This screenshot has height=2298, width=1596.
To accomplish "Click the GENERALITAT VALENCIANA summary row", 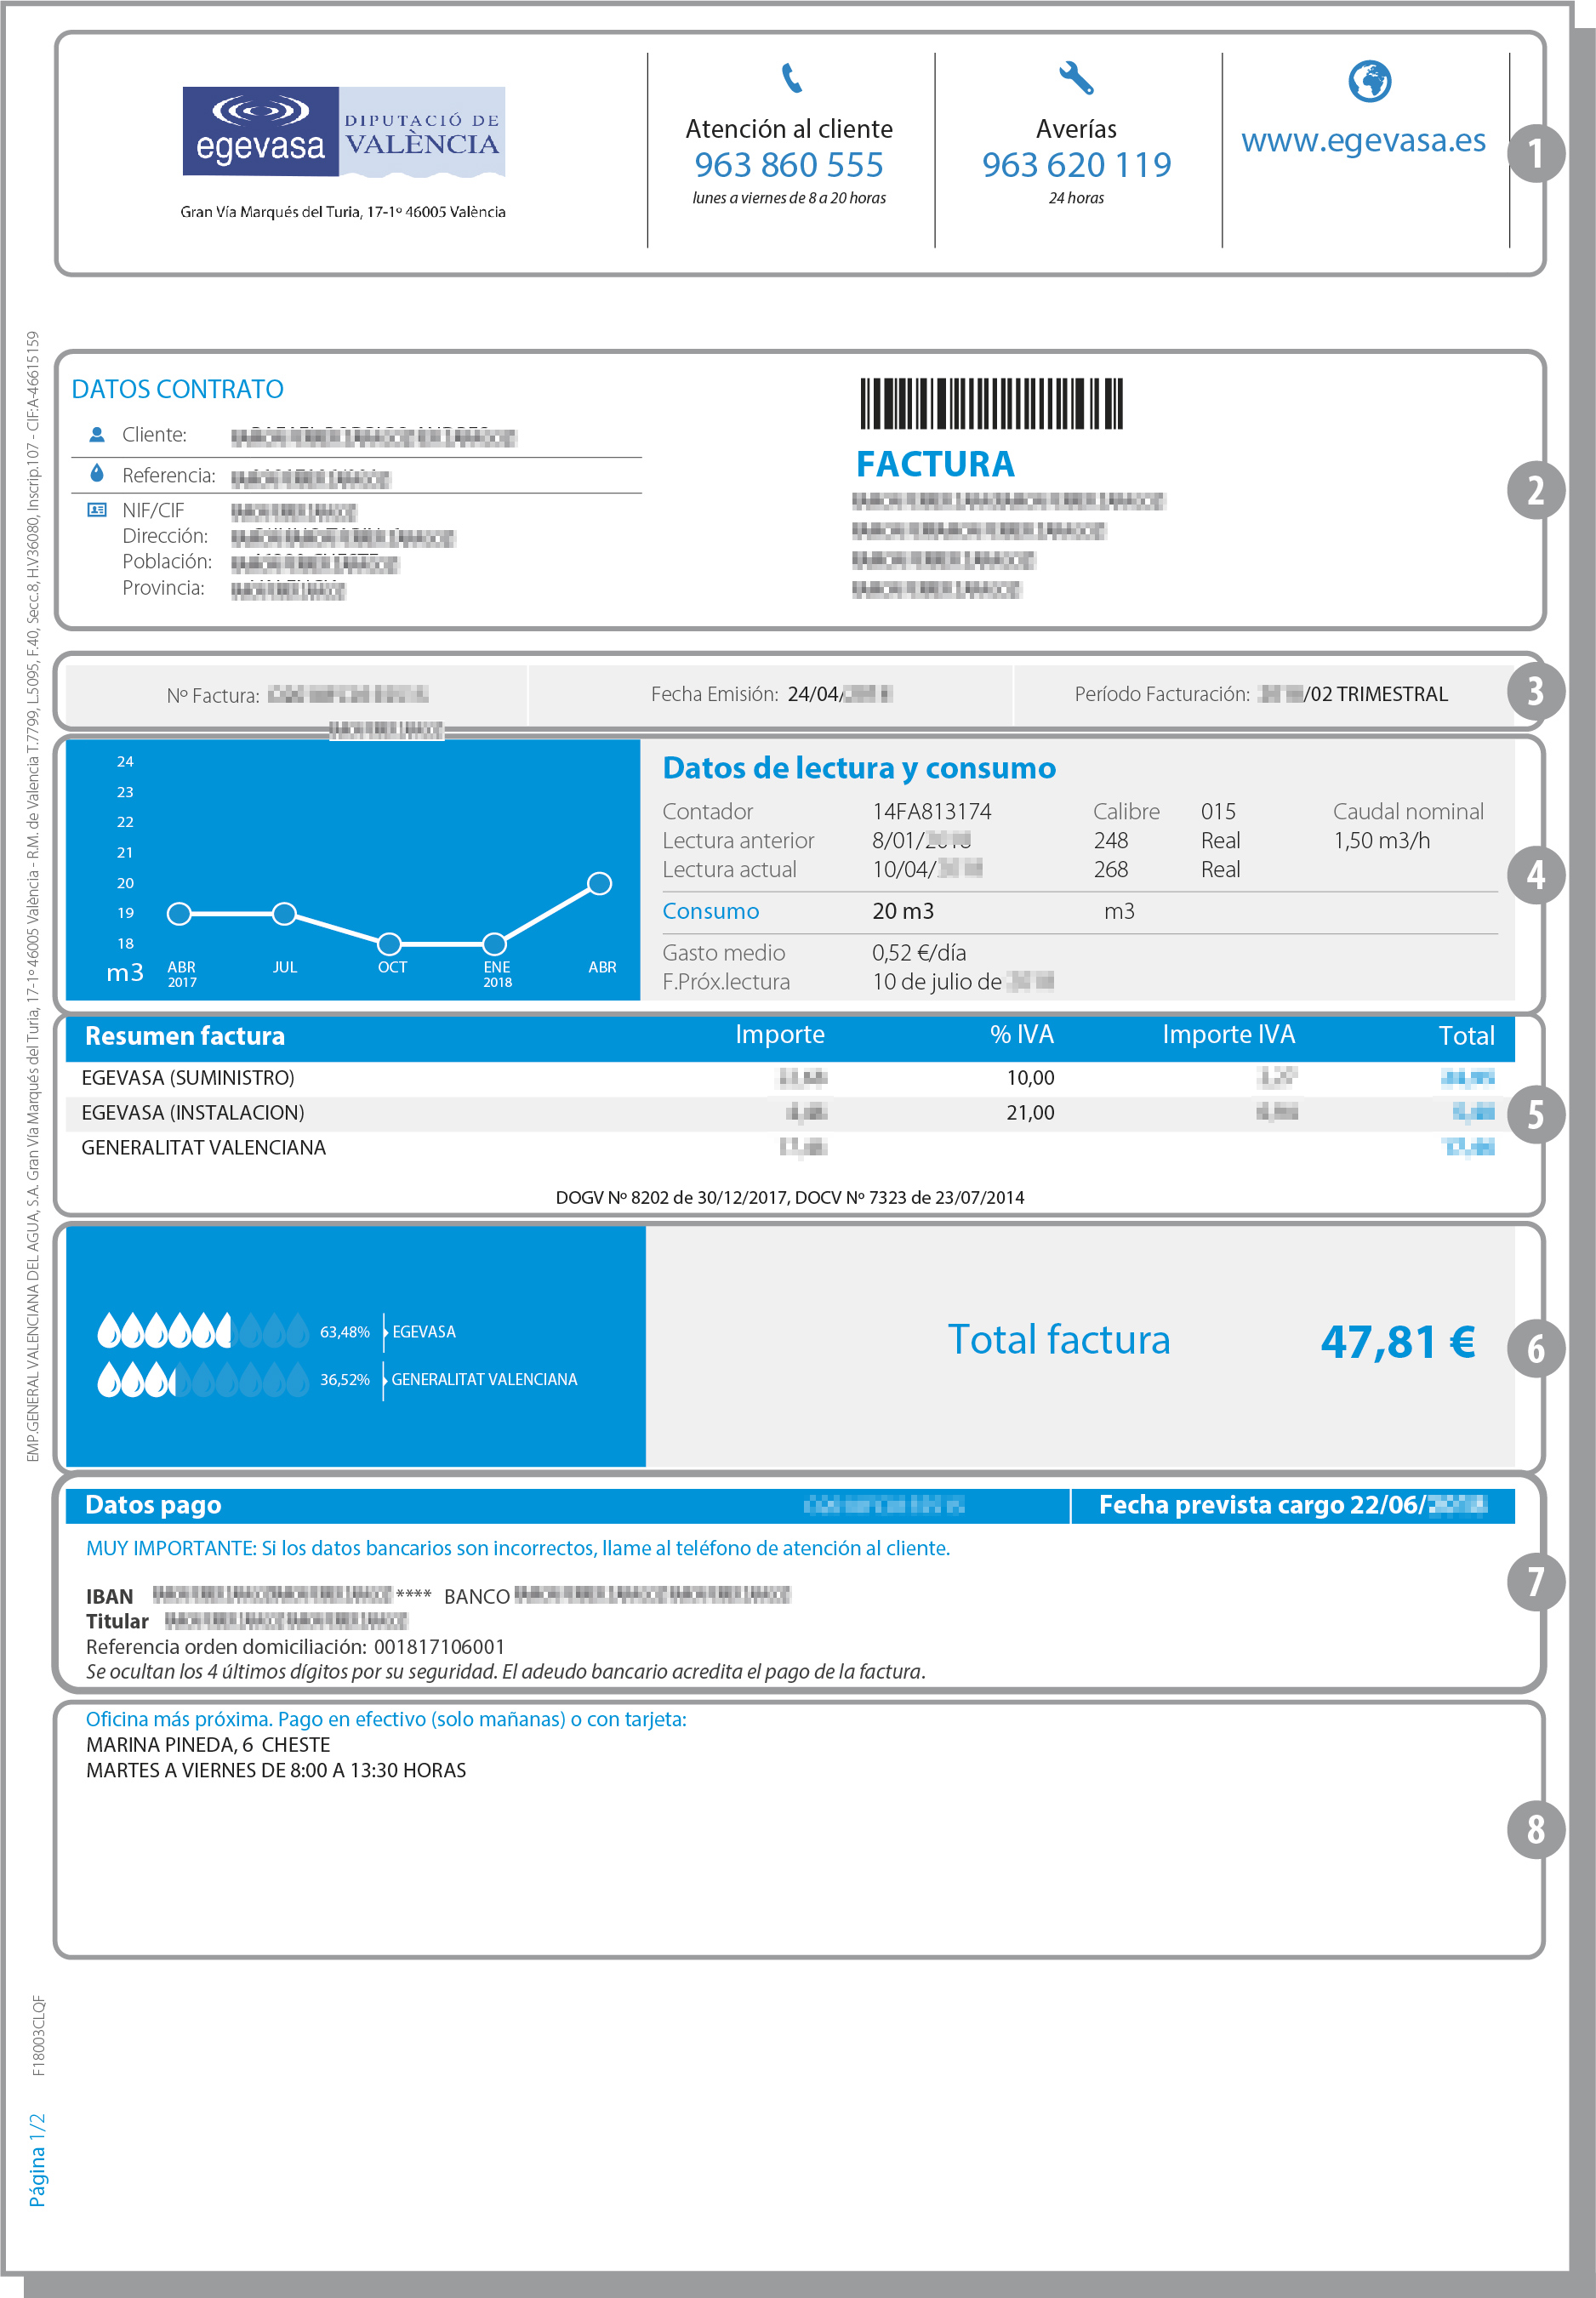I will click(x=790, y=1147).
